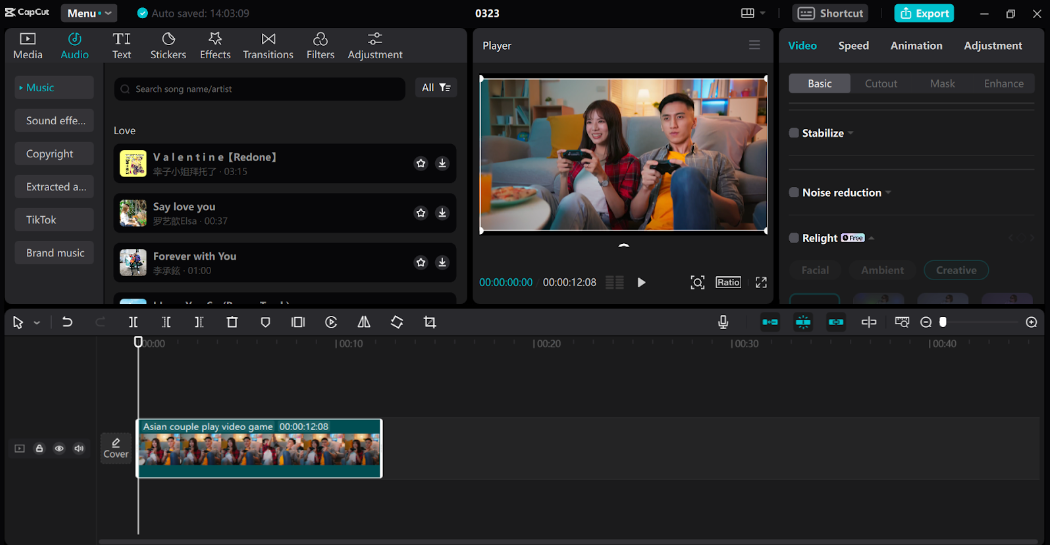
Task: Toggle preview axis icon
Action: [x=869, y=322]
